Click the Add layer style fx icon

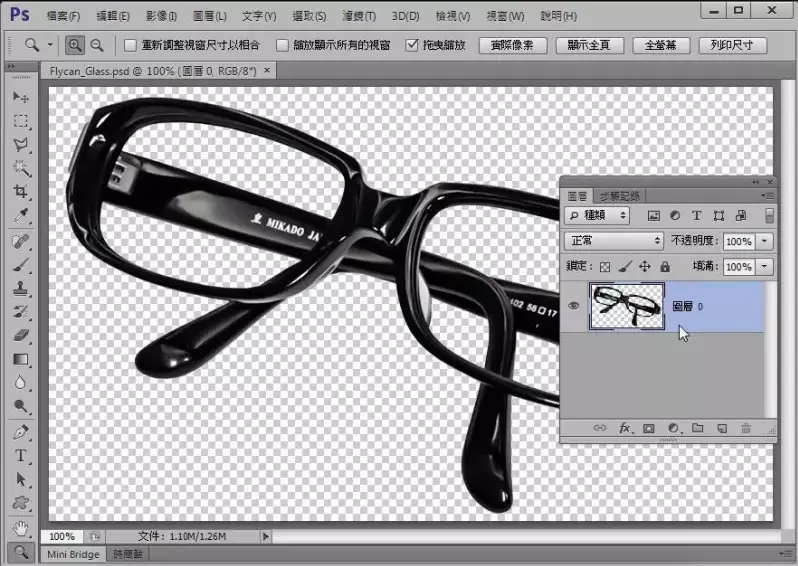(x=625, y=428)
